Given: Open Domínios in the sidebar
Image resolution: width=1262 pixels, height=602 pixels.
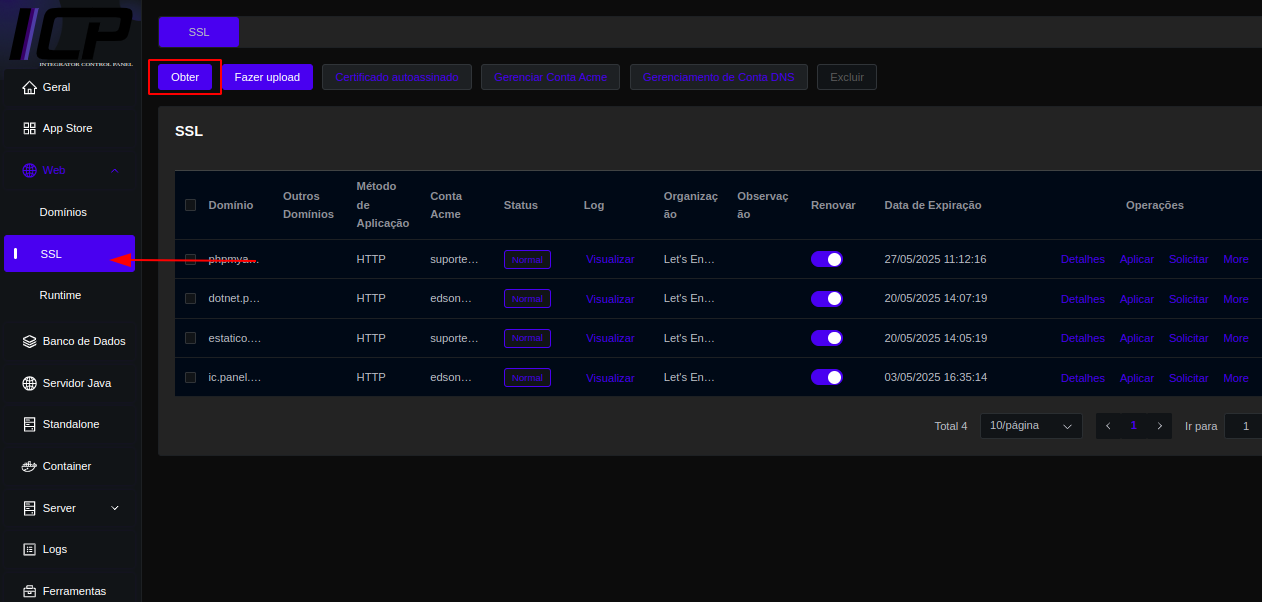Looking at the screenshot, I should pos(63,212).
